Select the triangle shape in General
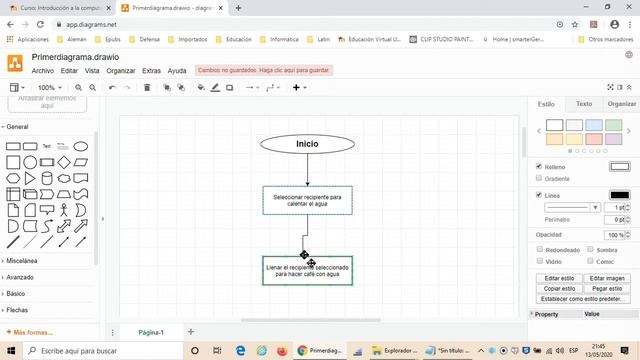640x360 pixels. [x=30, y=178]
